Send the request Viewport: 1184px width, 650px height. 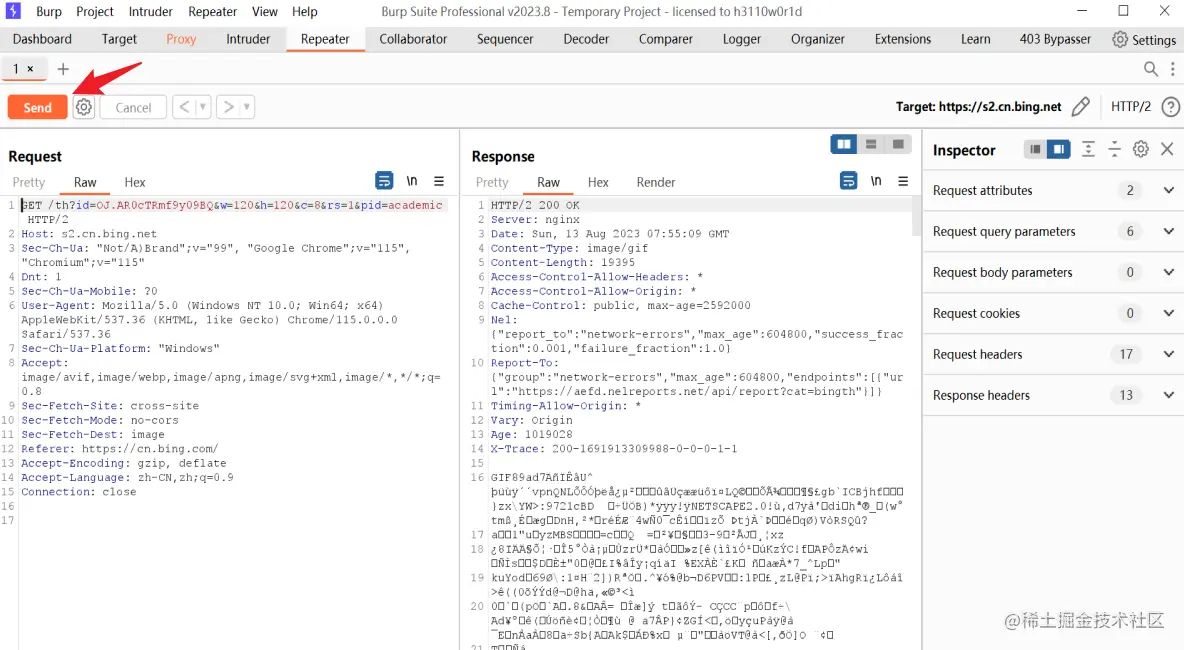coord(38,107)
